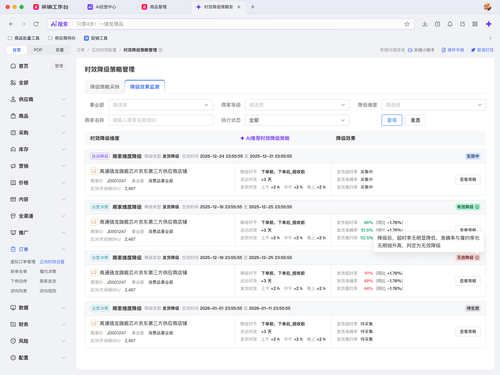Switch to the 降级策略采纳 tab
The width and height of the screenshot is (500, 375).
click(x=105, y=87)
